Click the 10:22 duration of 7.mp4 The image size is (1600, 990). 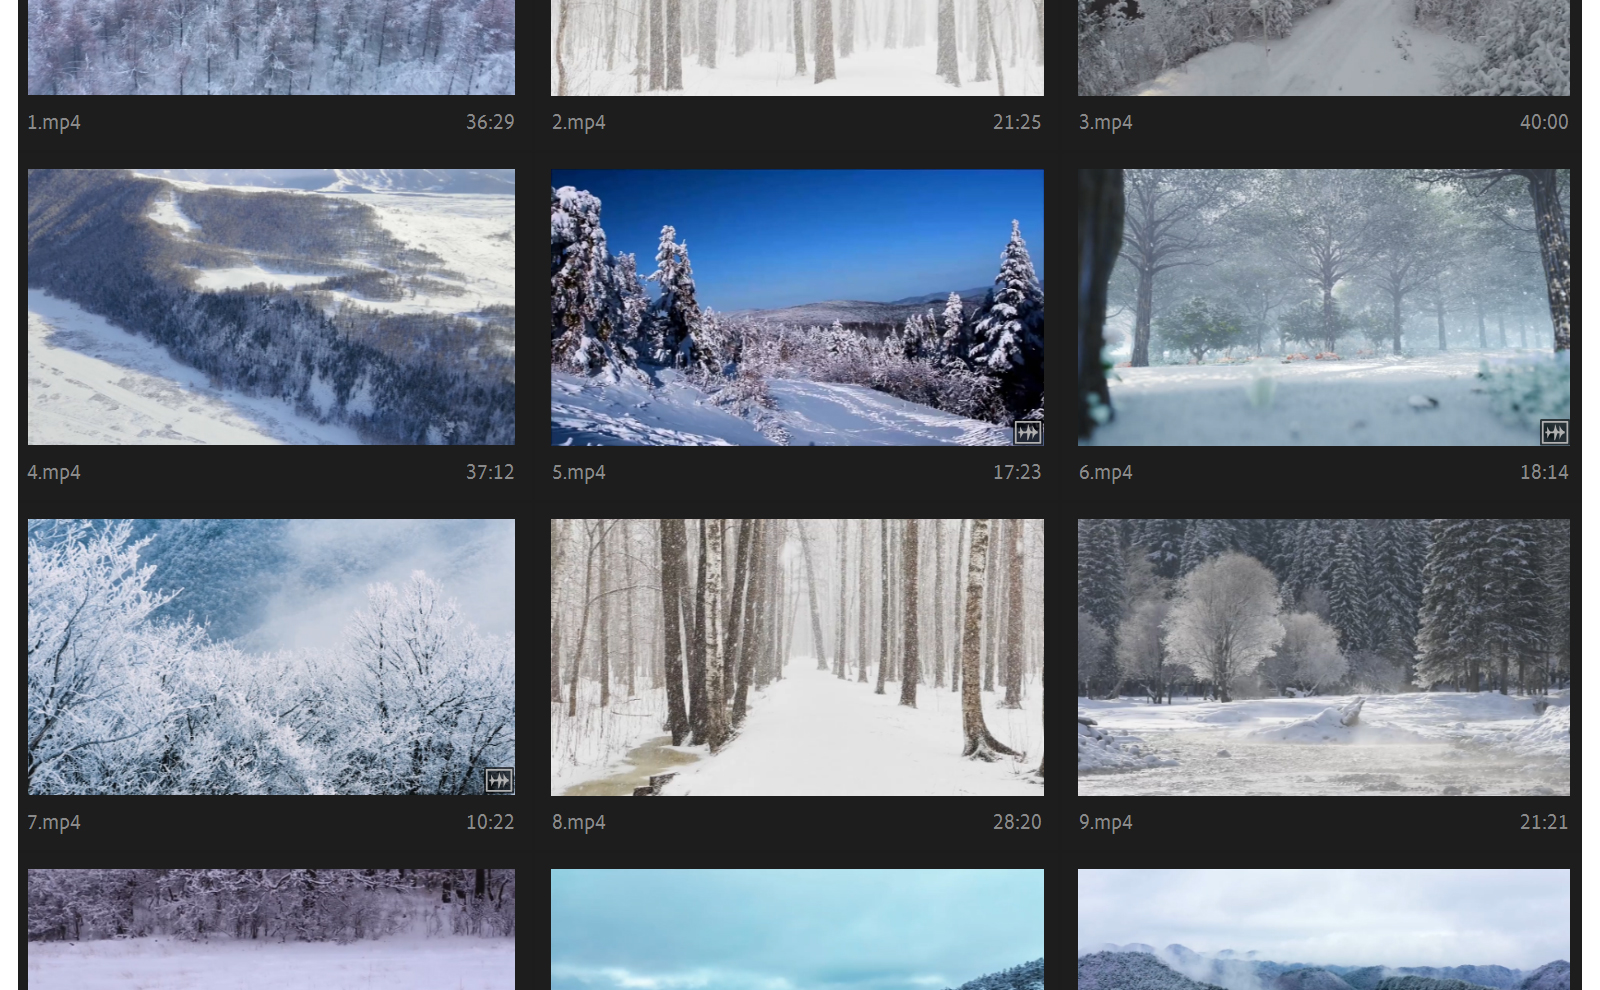point(490,822)
